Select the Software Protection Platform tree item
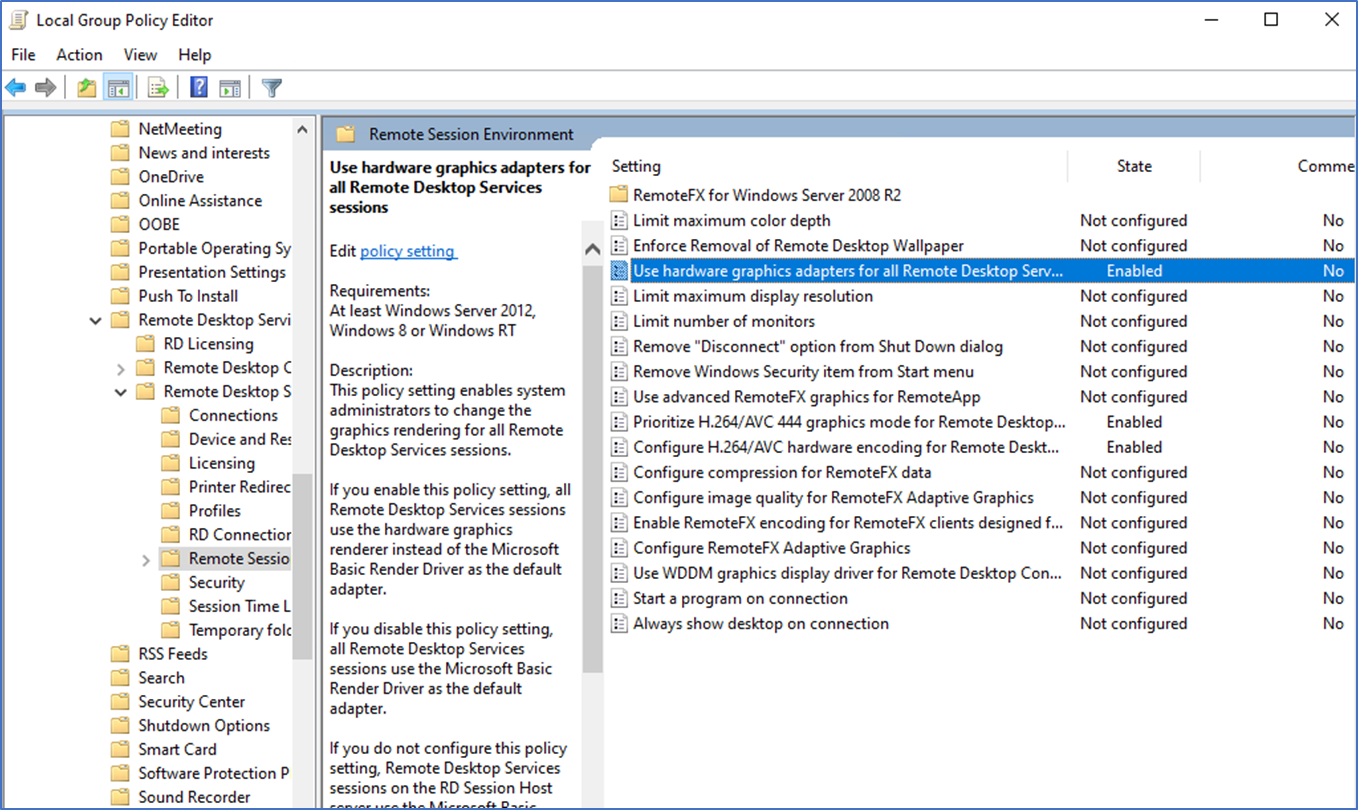The width and height of the screenshot is (1358, 810). point(214,774)
